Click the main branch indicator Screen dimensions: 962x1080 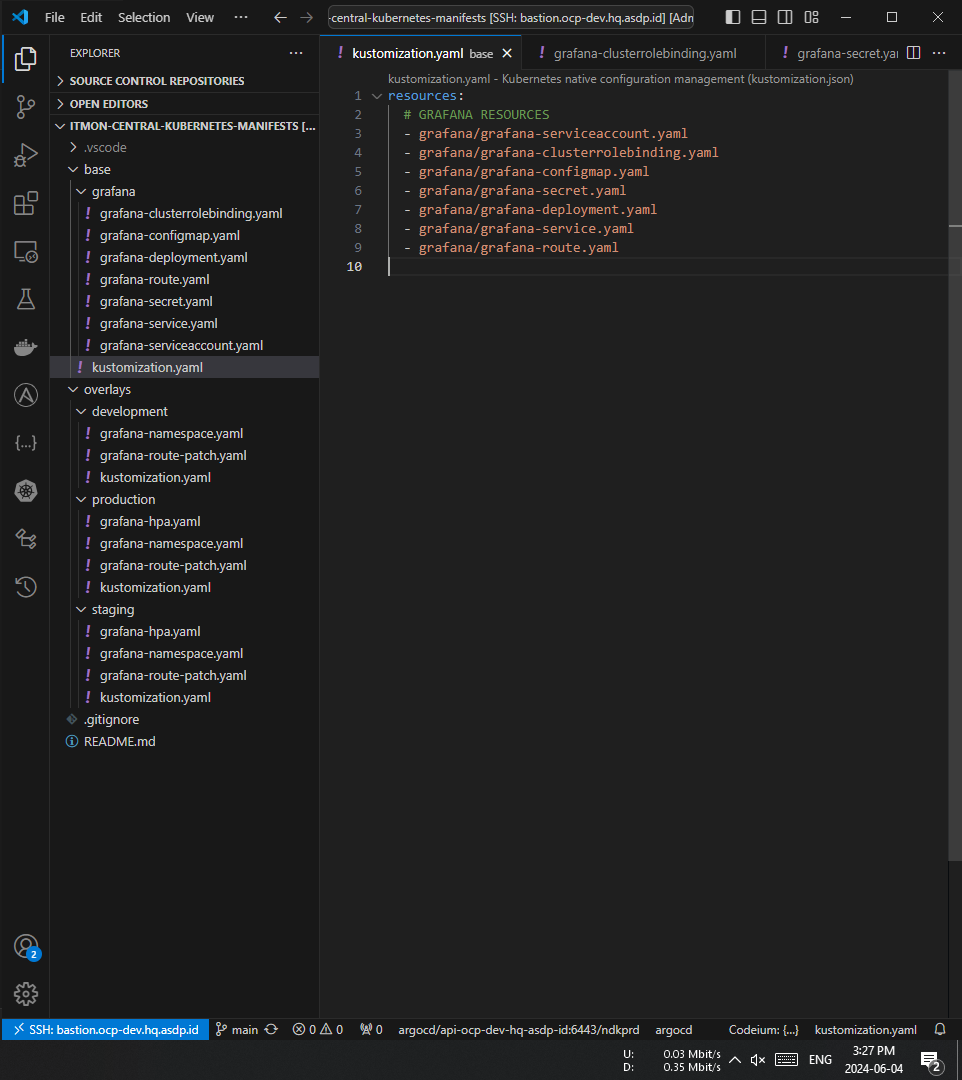tap(237, 1030)
